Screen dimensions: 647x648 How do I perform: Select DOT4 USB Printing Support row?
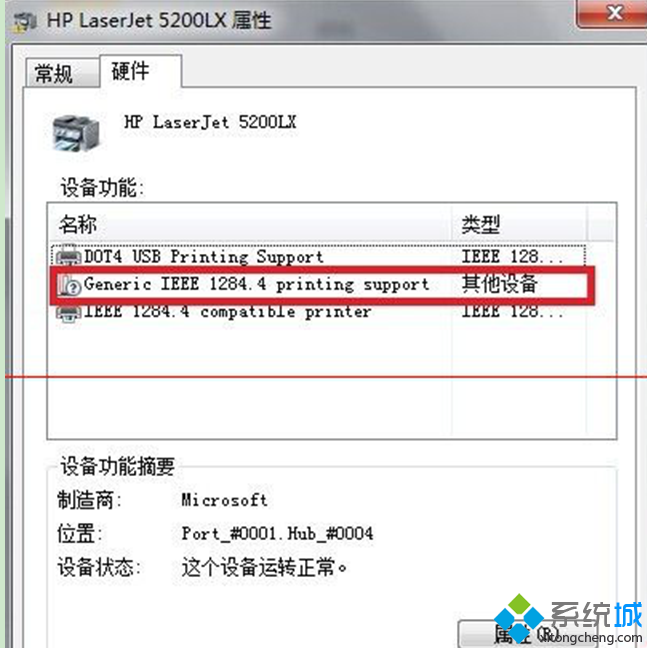tap(318, 256)
